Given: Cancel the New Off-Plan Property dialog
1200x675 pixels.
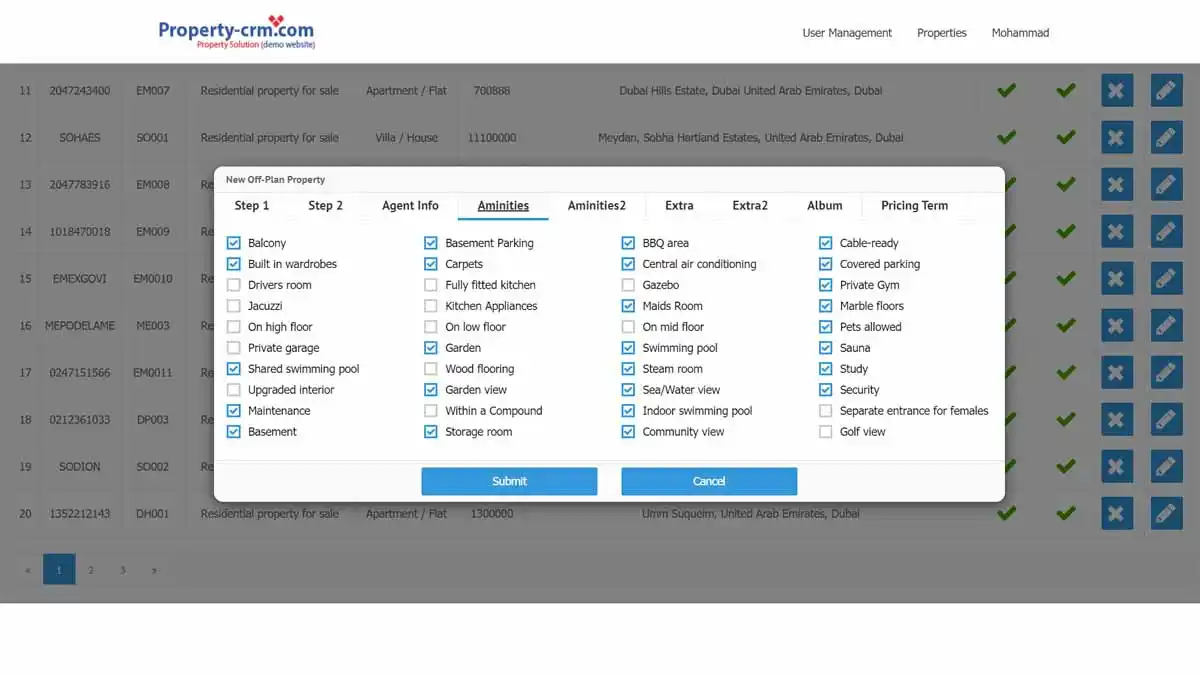Looking at the screenshot, I should 709,481.
